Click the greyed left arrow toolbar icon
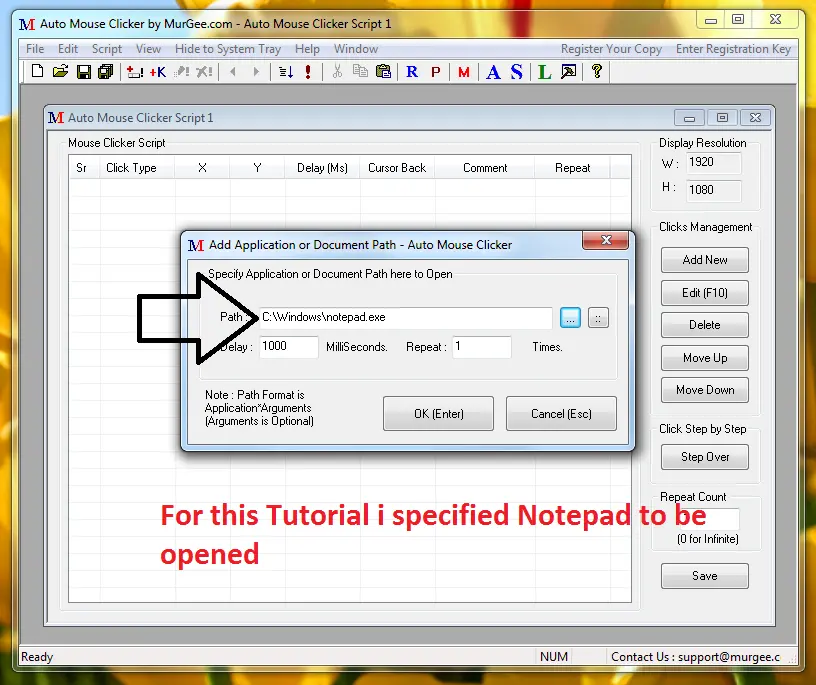The width and height of the screenshot is (816, 685). (x=233, y=72)
